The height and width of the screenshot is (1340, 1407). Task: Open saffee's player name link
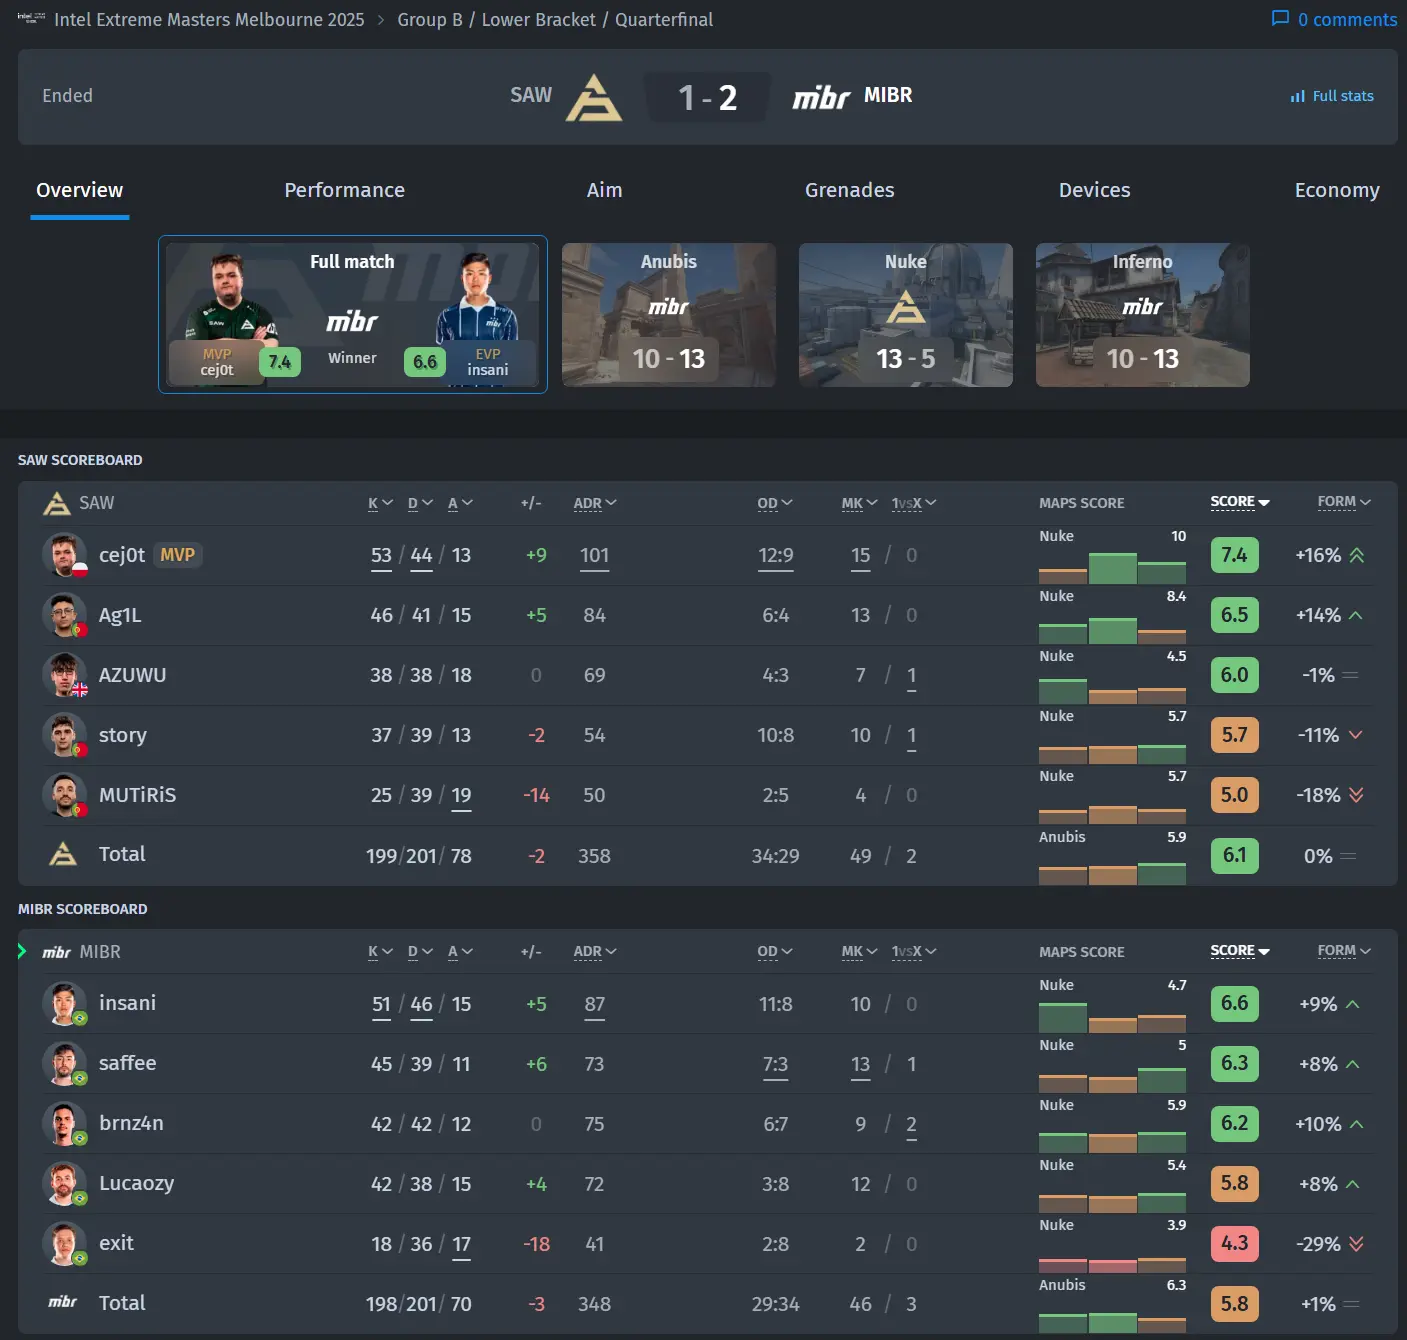(x=128, y=1063)
